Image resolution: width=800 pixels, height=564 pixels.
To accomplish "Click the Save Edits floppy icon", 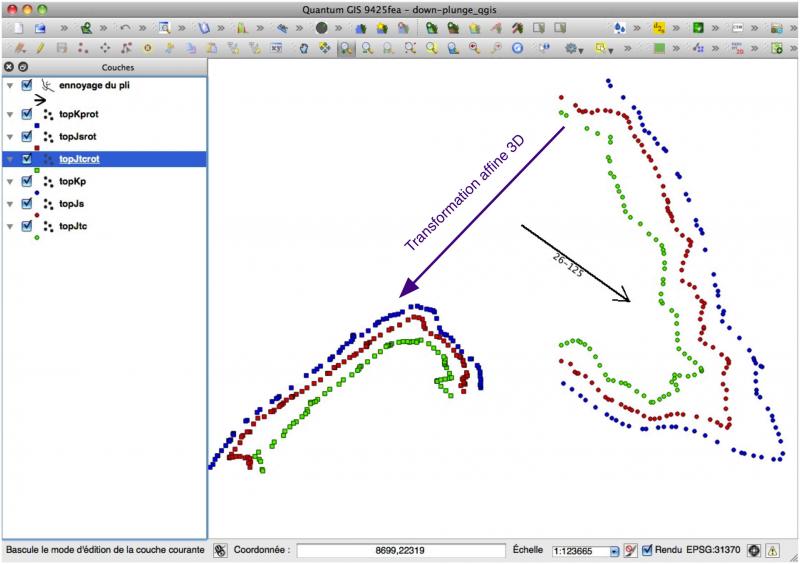I will 62,47.
